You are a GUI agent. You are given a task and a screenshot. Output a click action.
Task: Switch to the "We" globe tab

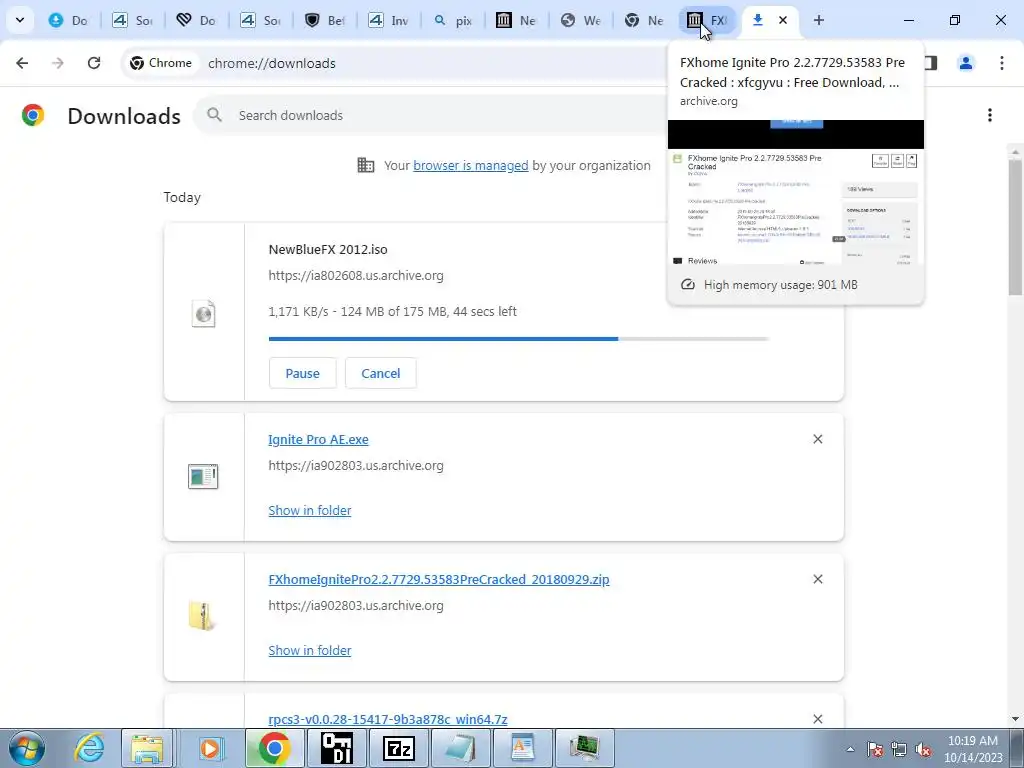[580, 20]
